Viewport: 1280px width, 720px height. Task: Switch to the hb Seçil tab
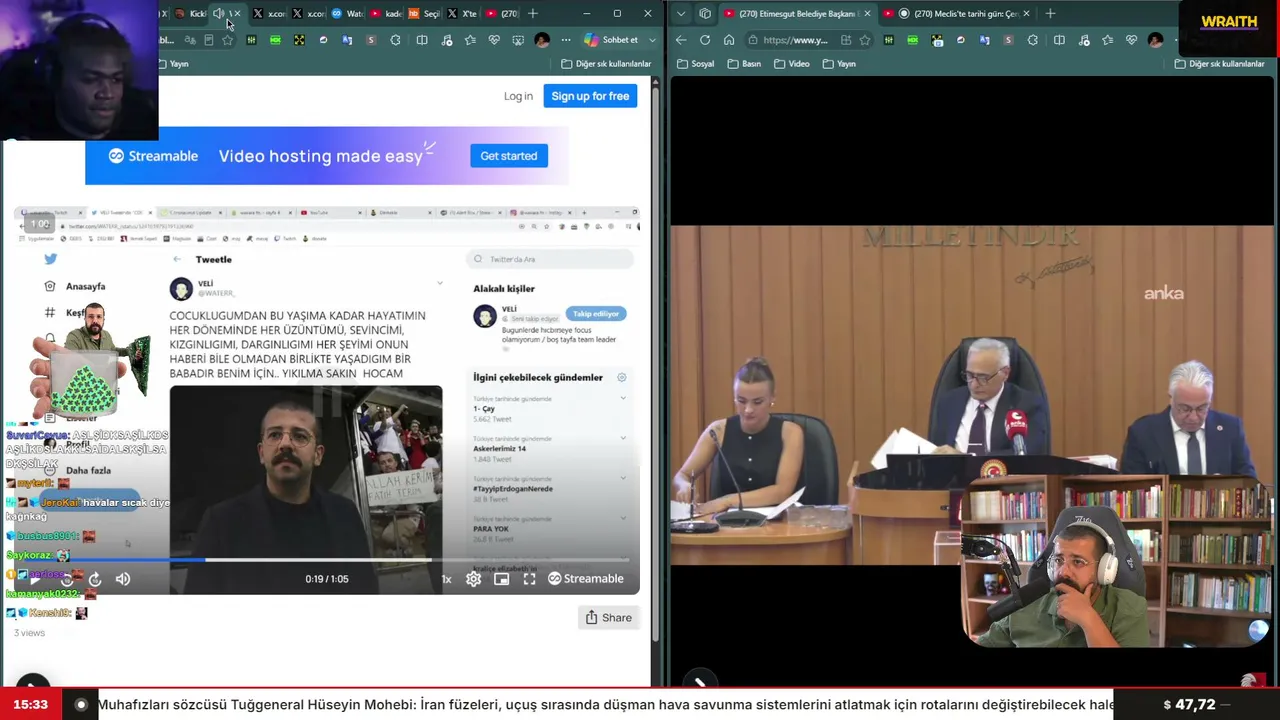[424, 14]
